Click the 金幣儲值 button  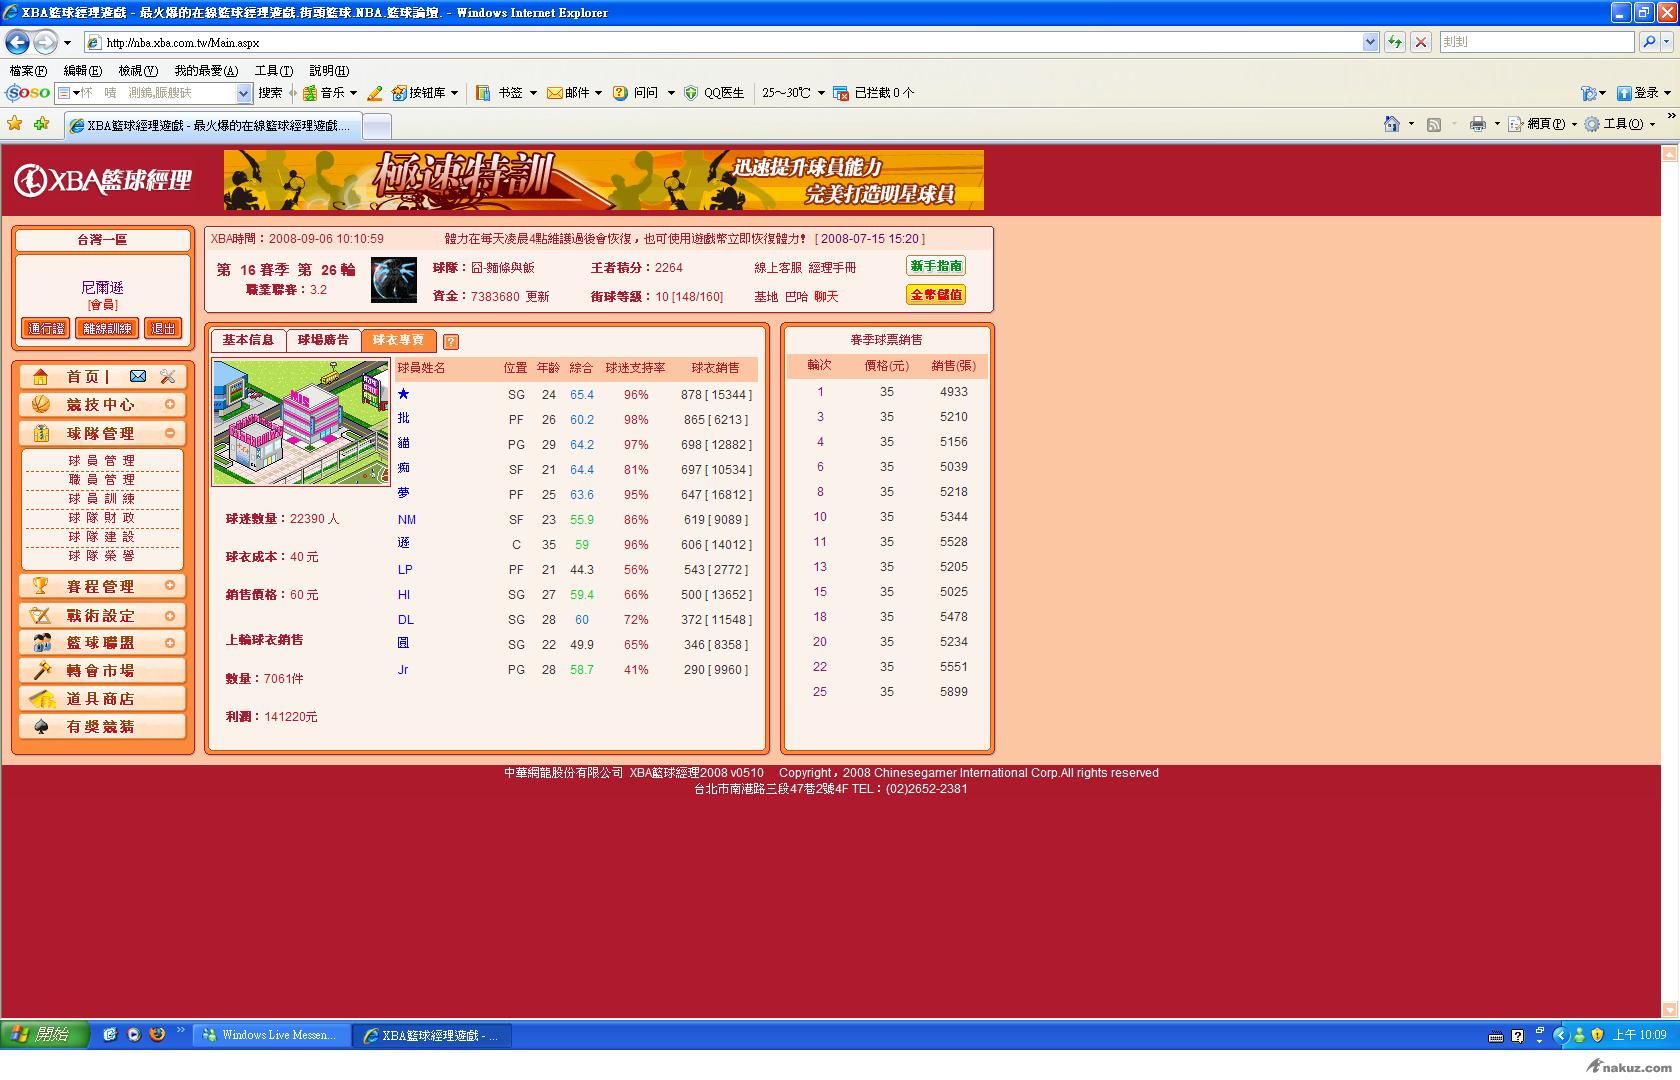point(936,295)
